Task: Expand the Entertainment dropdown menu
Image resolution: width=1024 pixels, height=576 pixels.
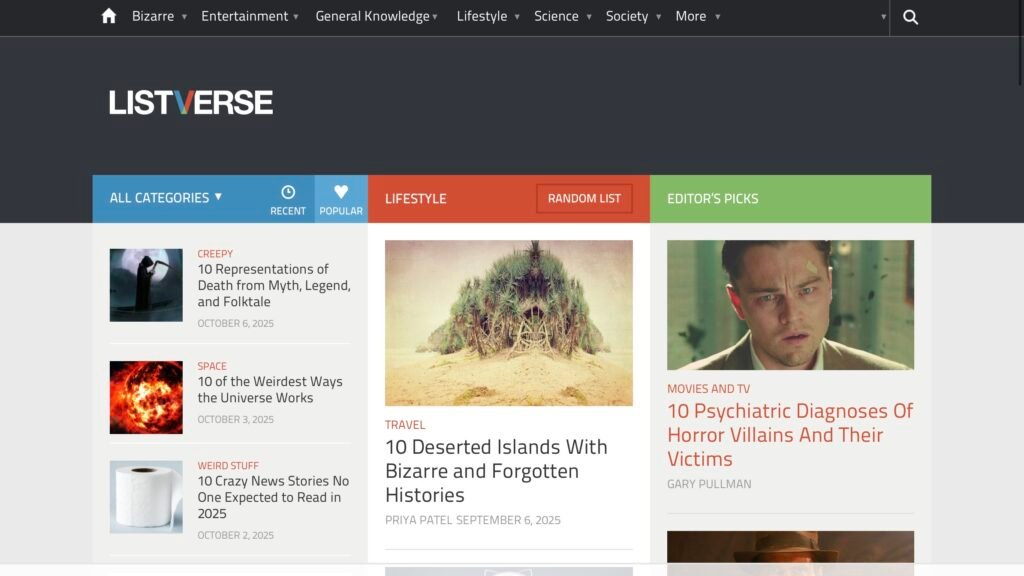Action: 250,16
